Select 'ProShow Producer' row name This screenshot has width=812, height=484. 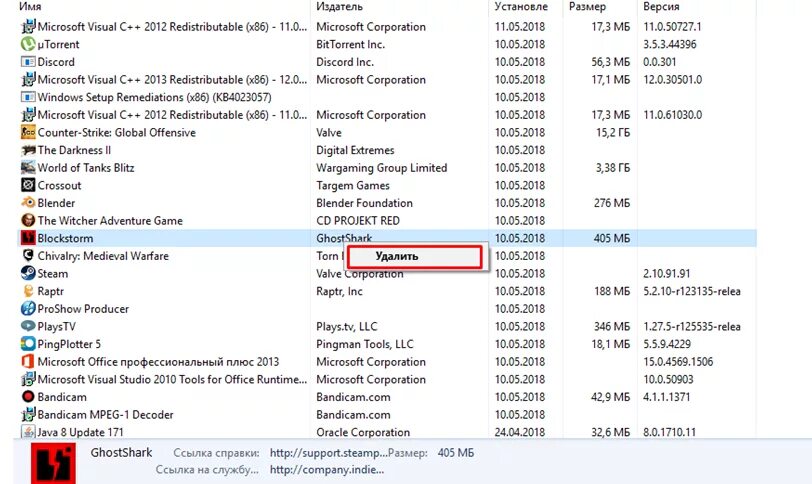83,309
